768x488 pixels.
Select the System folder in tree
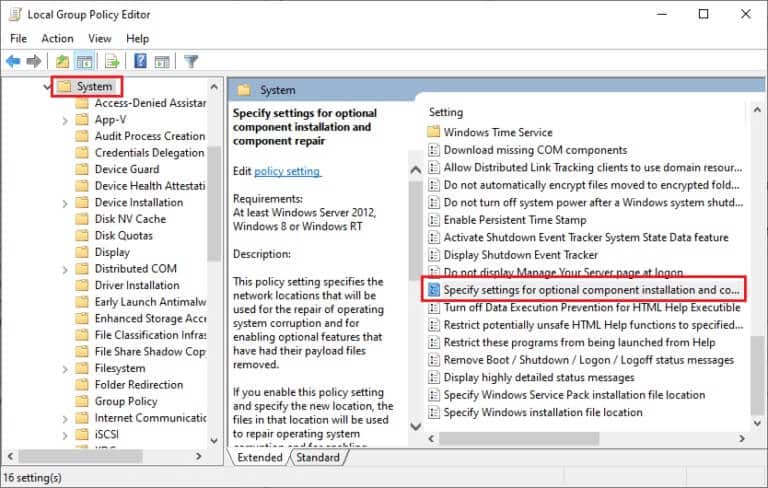point(86,87)
